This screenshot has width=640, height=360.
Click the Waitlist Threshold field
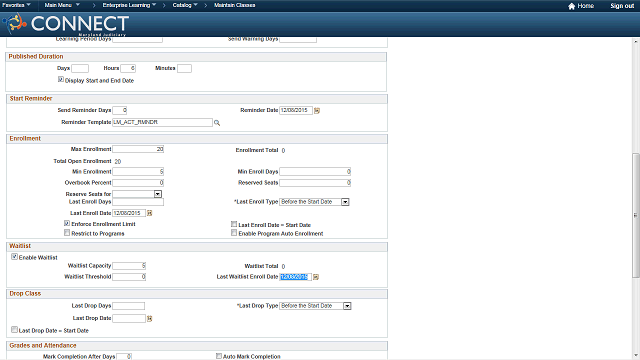(x=129, y=277)
